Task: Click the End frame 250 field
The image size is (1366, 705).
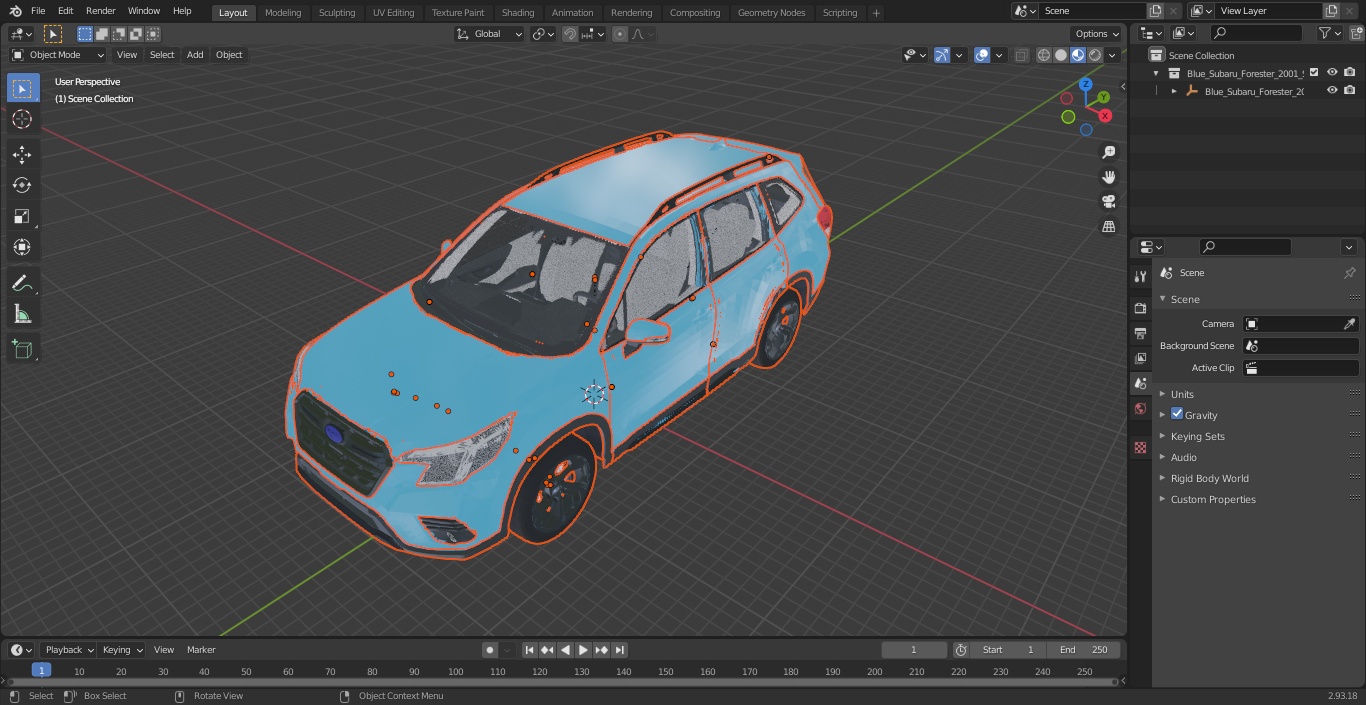Action: pyautogui.click(x=1084, y=650)
